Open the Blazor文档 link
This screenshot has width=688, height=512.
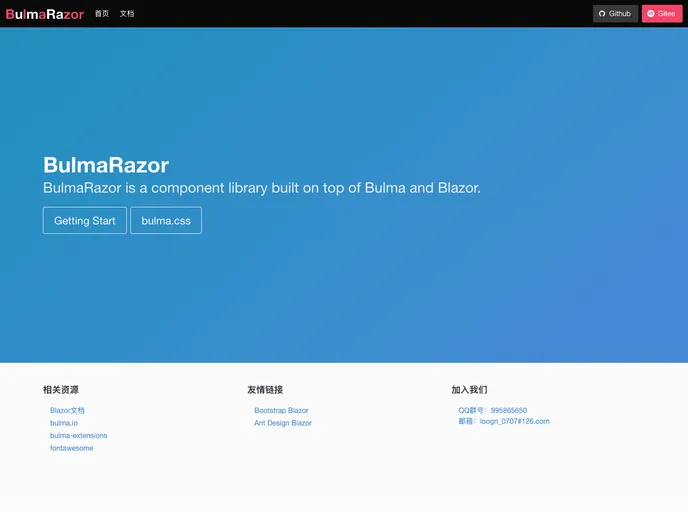click(x=67, y=410)
